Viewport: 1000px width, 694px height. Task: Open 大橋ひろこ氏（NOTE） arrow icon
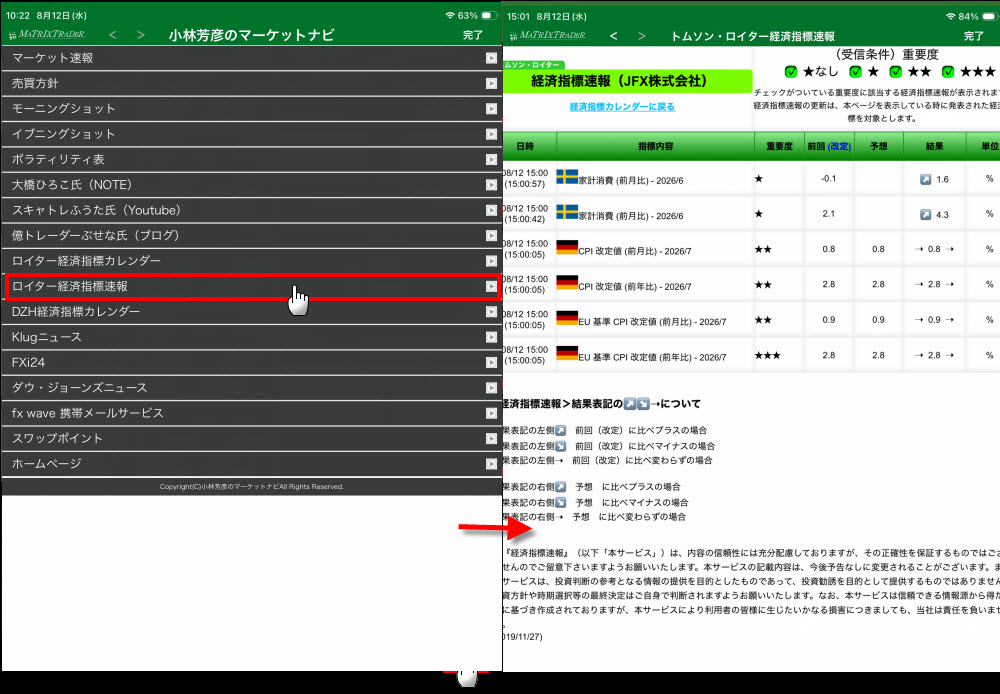(x=491, y=185)
